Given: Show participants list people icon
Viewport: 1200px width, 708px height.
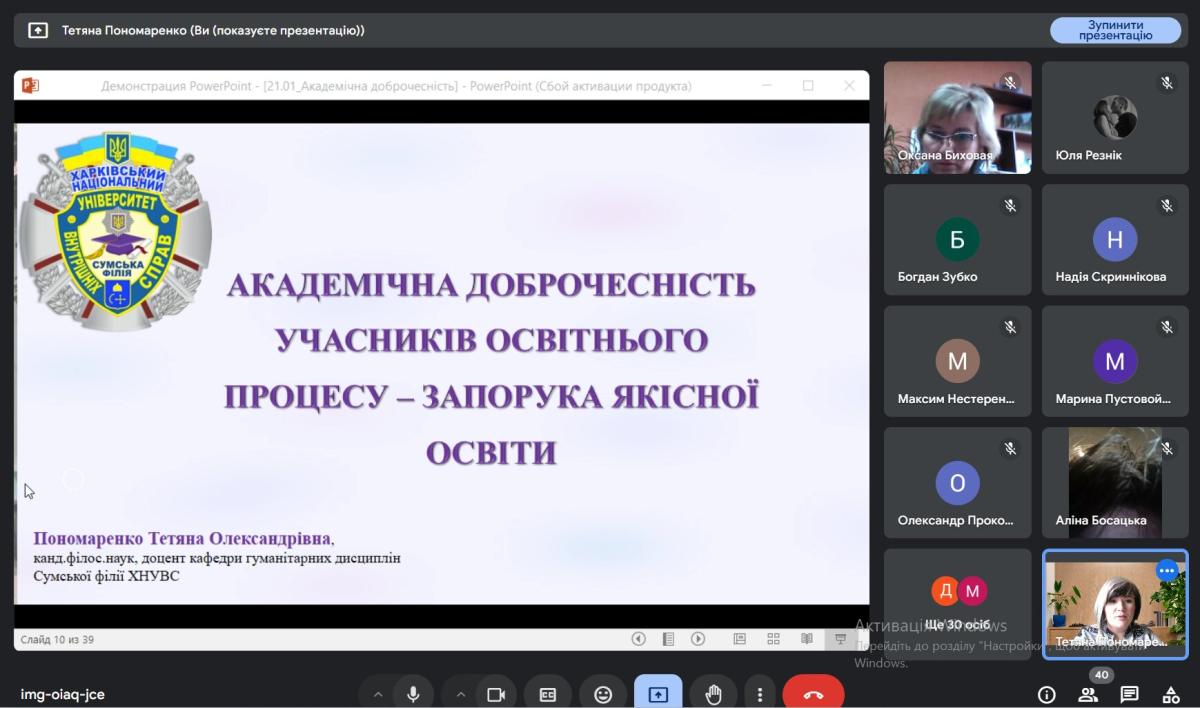Looking at the screenshot, I should pos(1088,694).
